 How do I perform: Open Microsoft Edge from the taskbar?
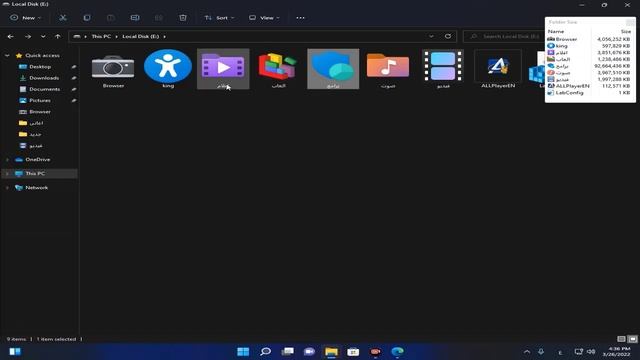(397, 351)
